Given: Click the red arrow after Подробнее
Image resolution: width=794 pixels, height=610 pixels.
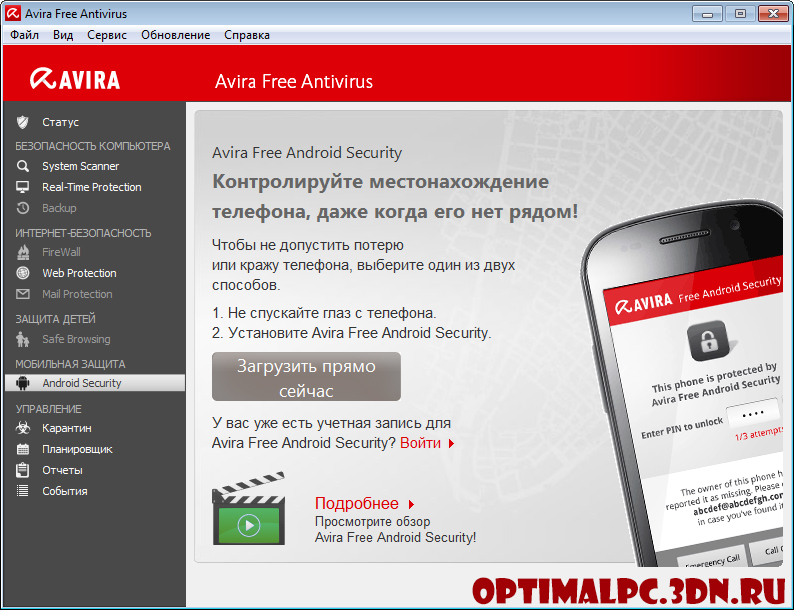Looking at the screenshot, I should tap(411, 504).
